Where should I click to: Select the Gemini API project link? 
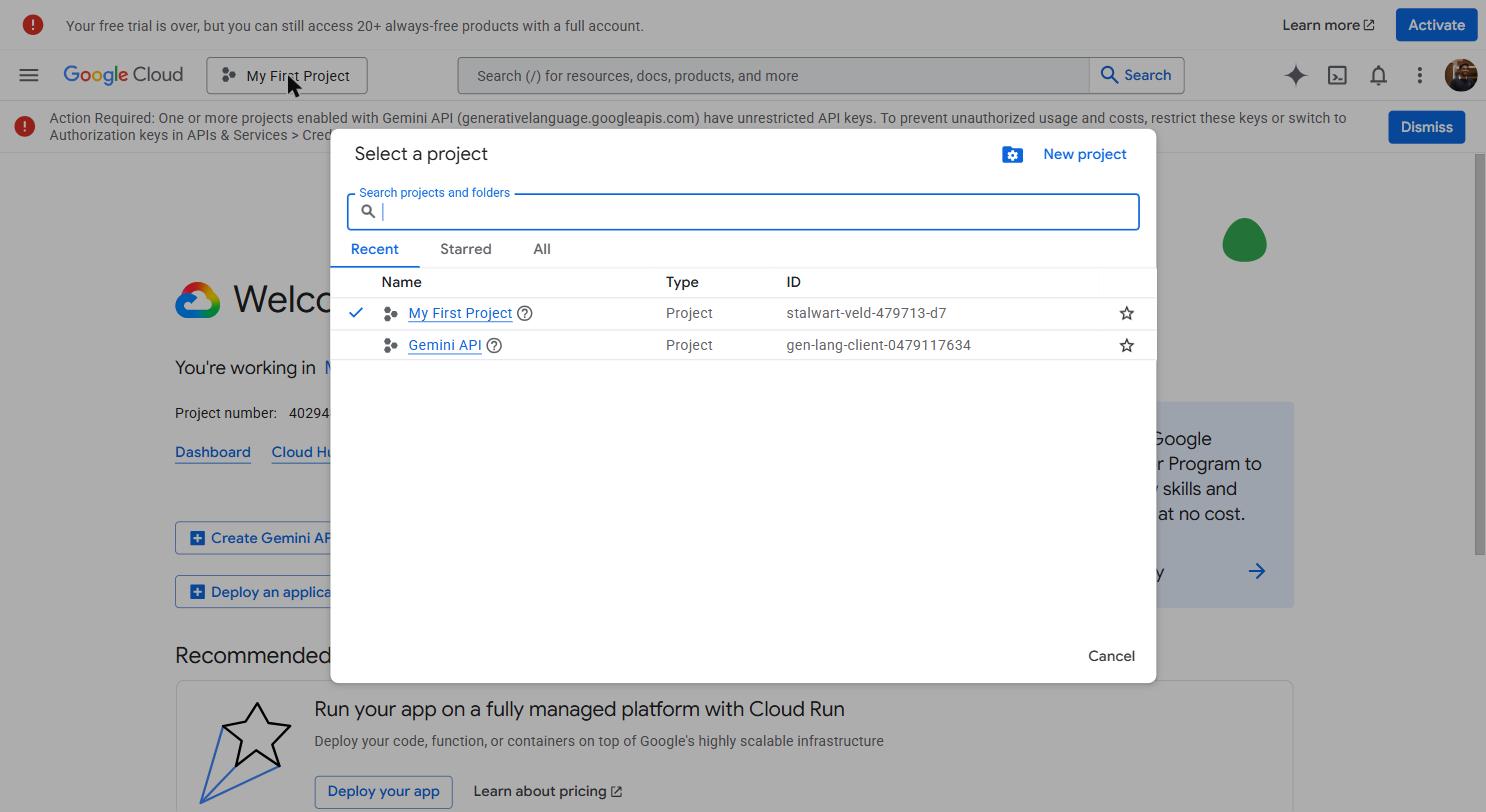[445, 345]
